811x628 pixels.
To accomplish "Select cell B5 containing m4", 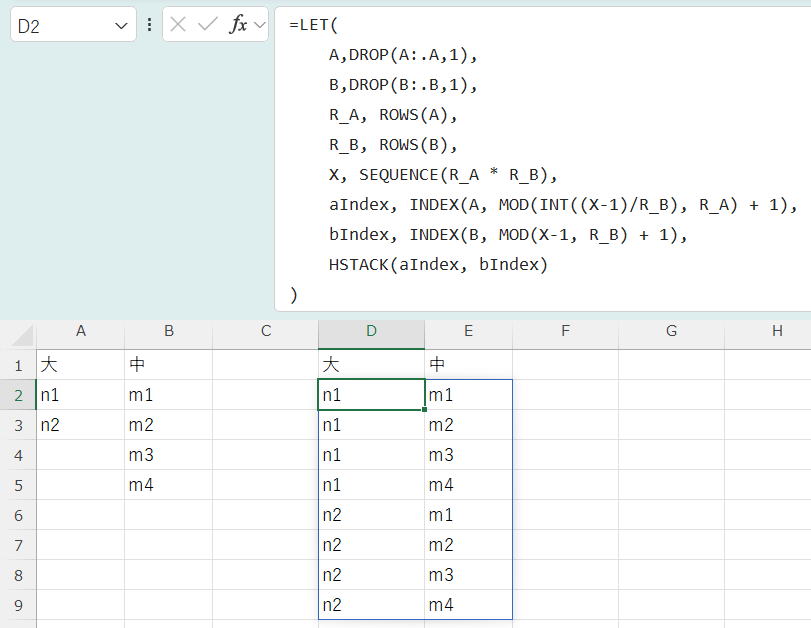I will pyautogui.click(x=168, y=485).
